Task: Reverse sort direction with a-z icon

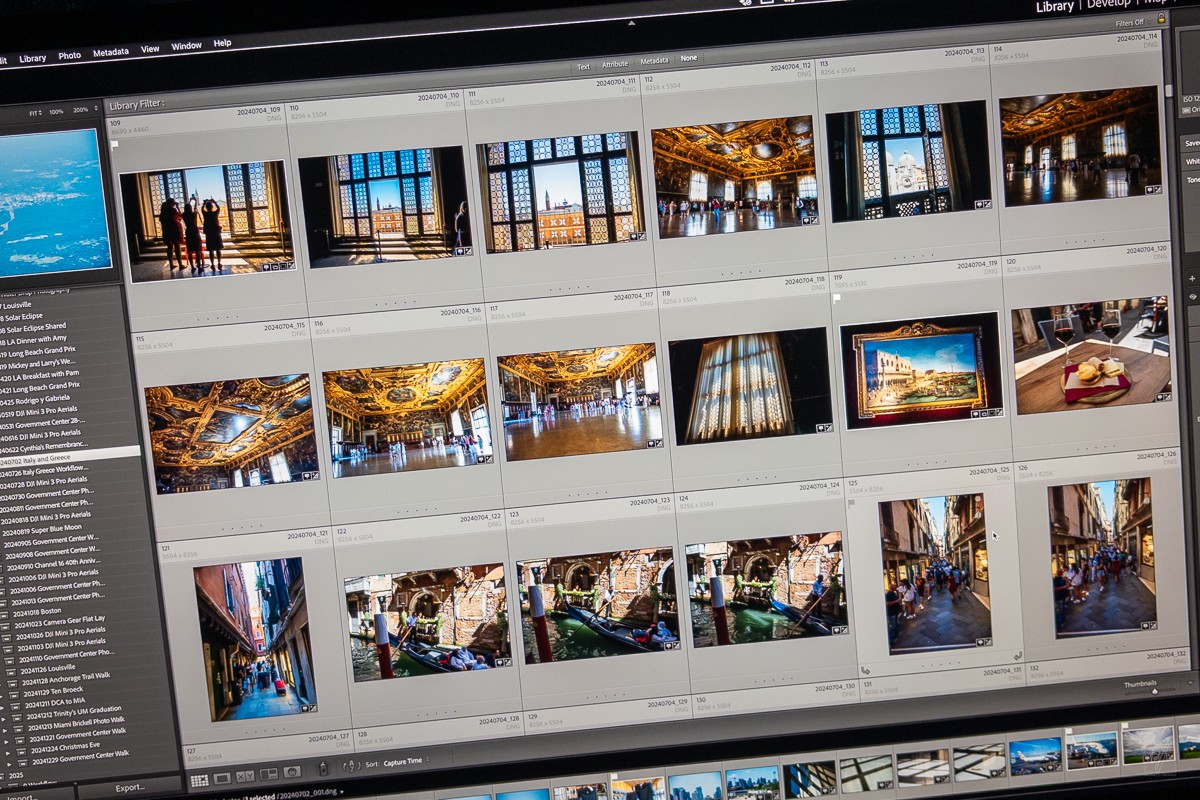Action: click(x=351, y=766)
